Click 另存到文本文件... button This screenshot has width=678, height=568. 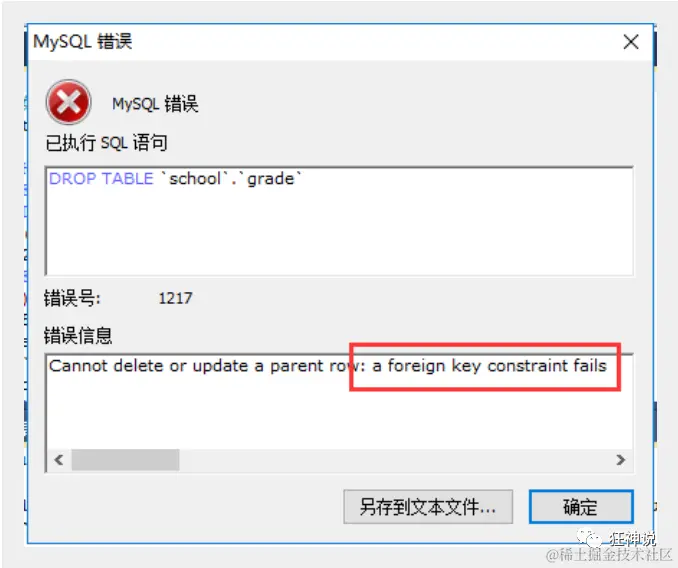(428, 506)
